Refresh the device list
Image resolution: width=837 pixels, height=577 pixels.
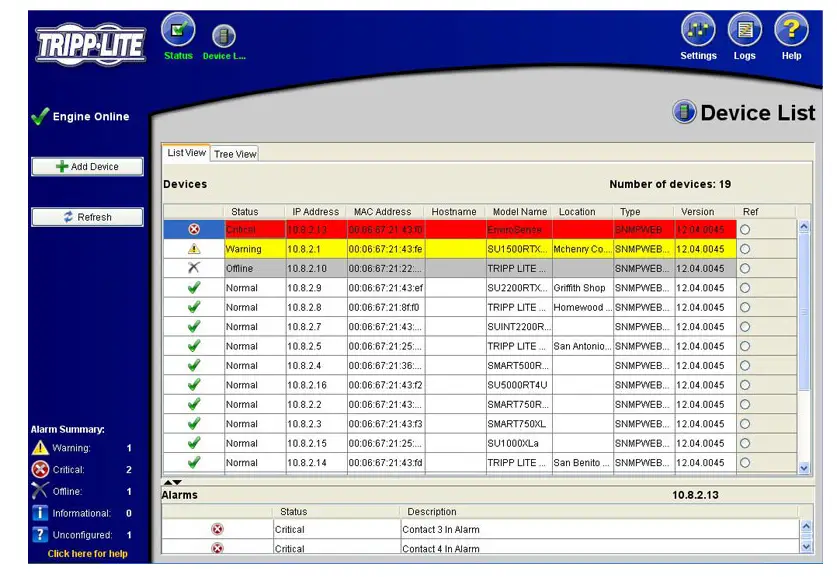coord(86,217)
